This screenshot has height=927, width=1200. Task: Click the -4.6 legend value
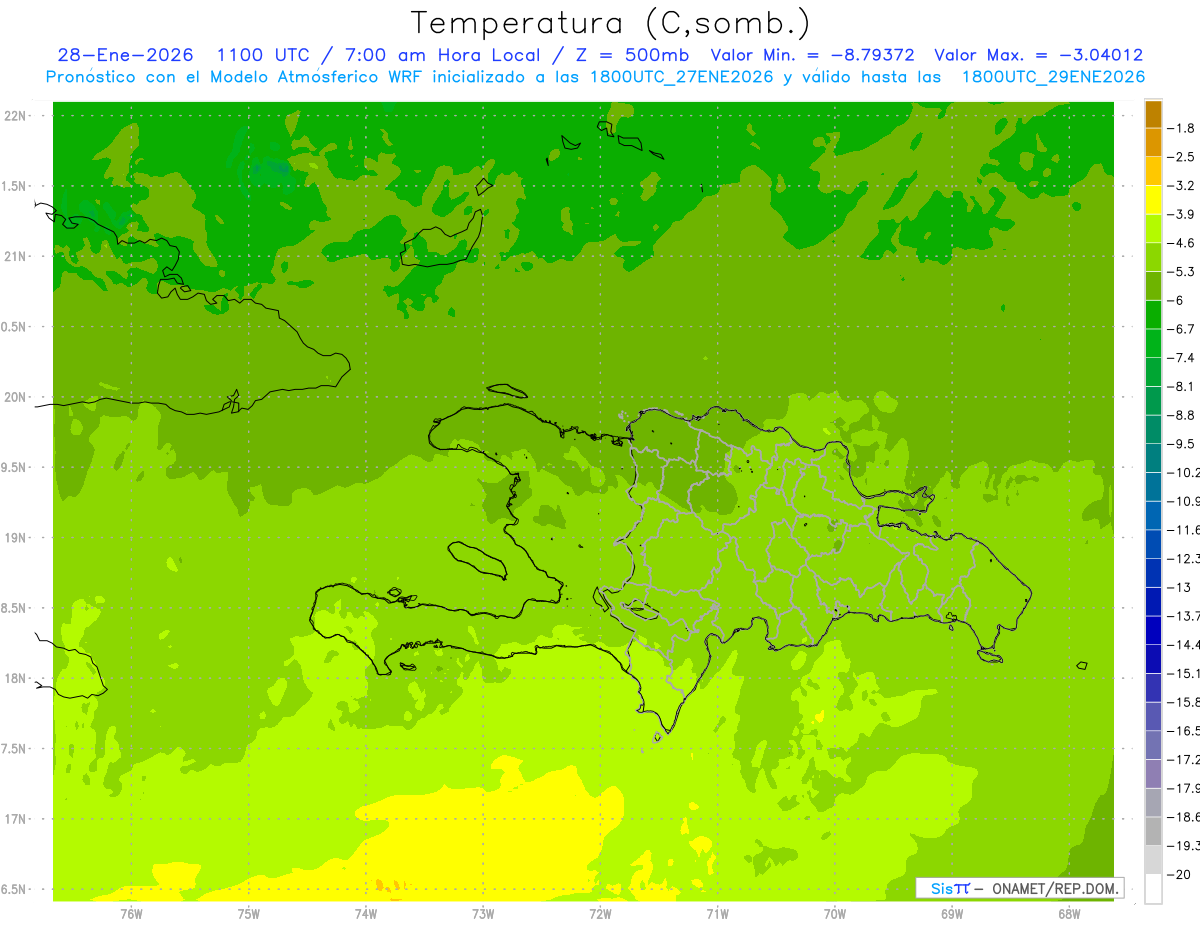coord(1182,243)
